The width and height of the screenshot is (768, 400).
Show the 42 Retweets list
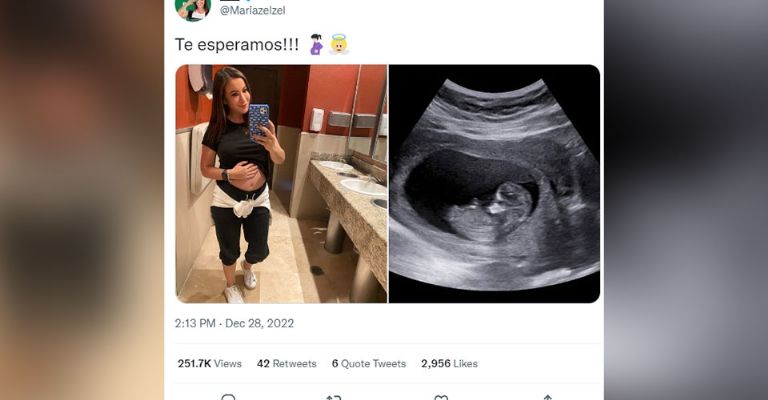(x=286, y=364)
